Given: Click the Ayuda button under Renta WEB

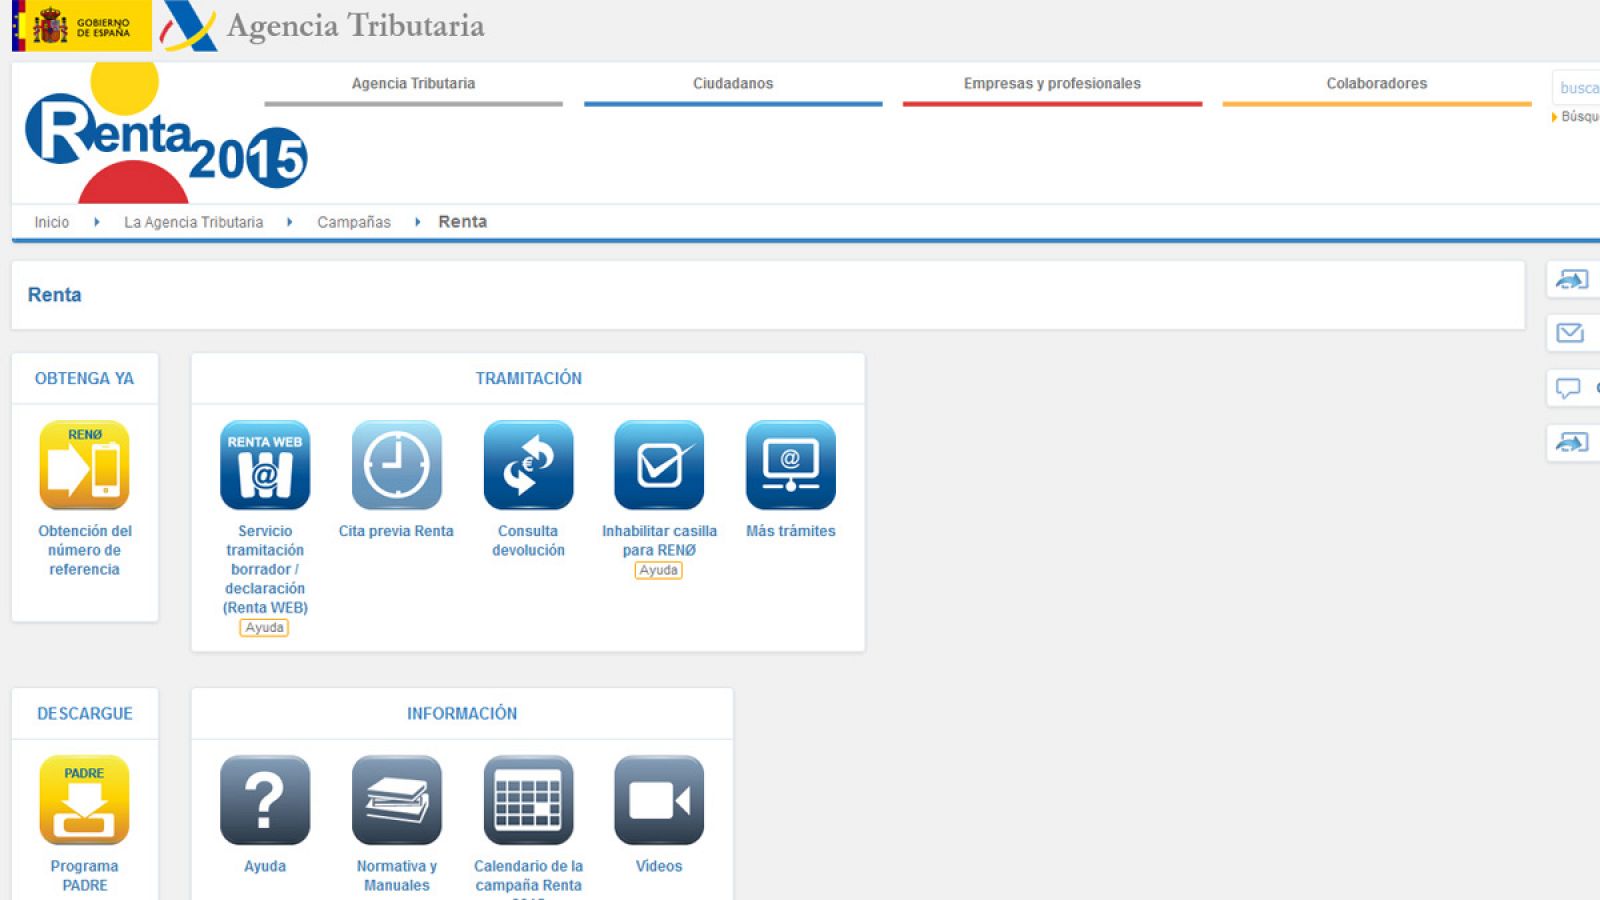Looking at the screenshot, I should [264, 627].
